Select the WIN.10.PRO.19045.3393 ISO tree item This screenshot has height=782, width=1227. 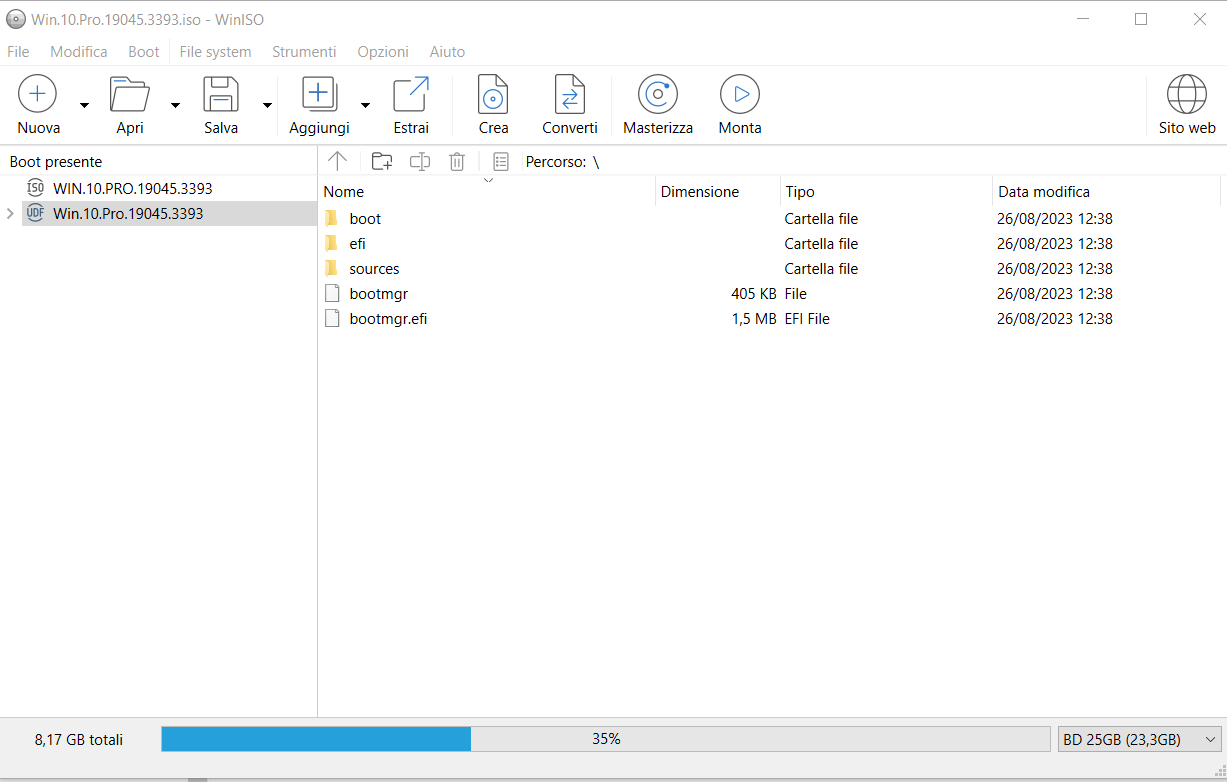pyautogui.click(x=133, y=188)
